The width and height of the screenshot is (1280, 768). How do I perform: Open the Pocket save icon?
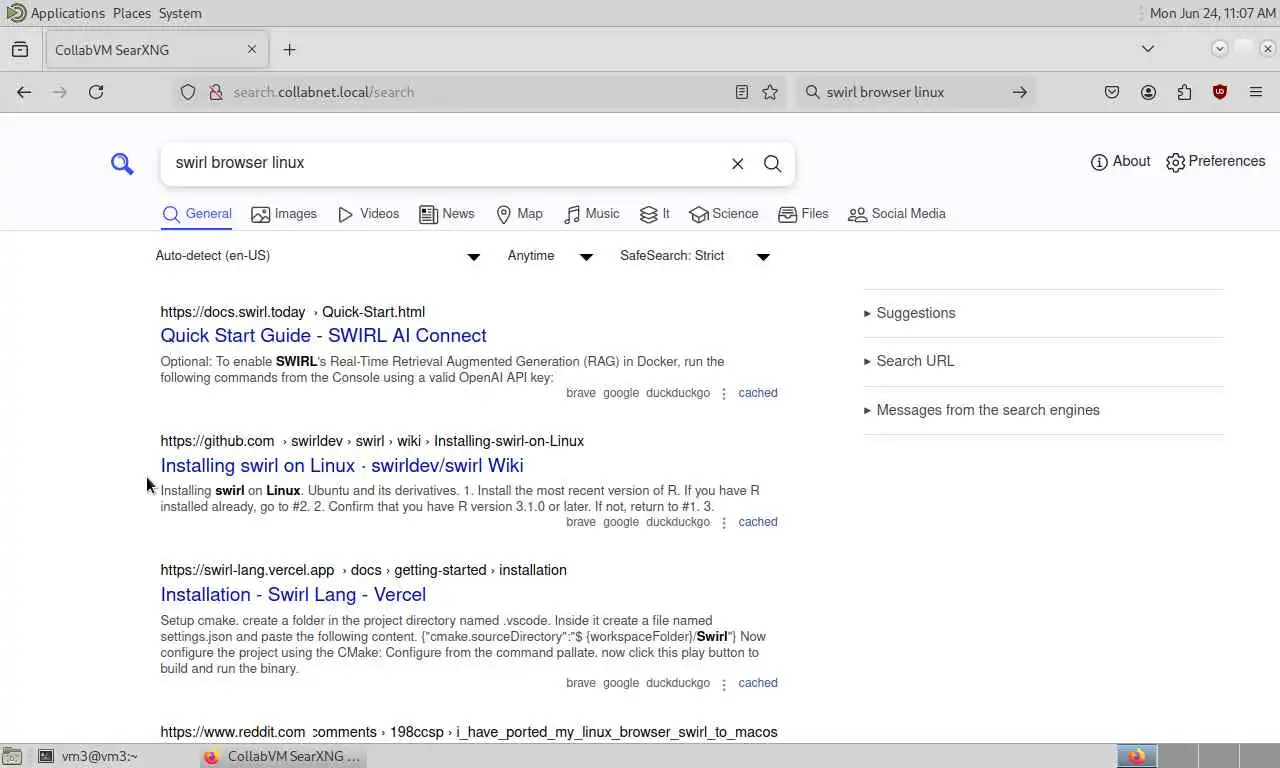(1112, 92)
